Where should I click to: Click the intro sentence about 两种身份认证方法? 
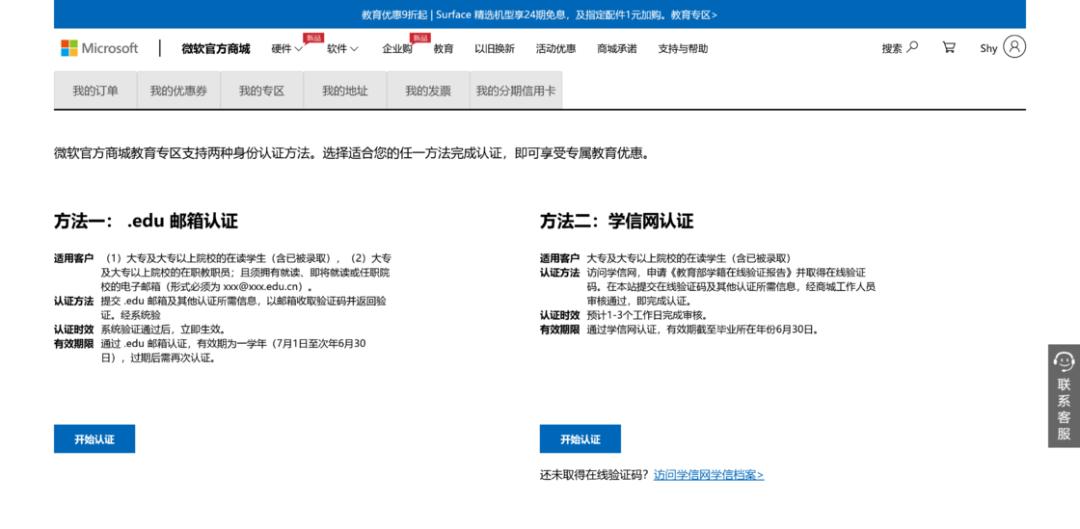352,153
